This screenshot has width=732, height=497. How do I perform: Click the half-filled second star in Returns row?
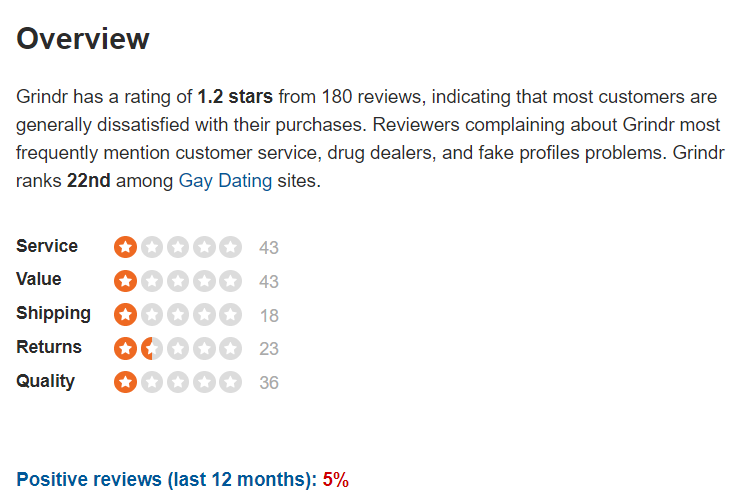152,349
